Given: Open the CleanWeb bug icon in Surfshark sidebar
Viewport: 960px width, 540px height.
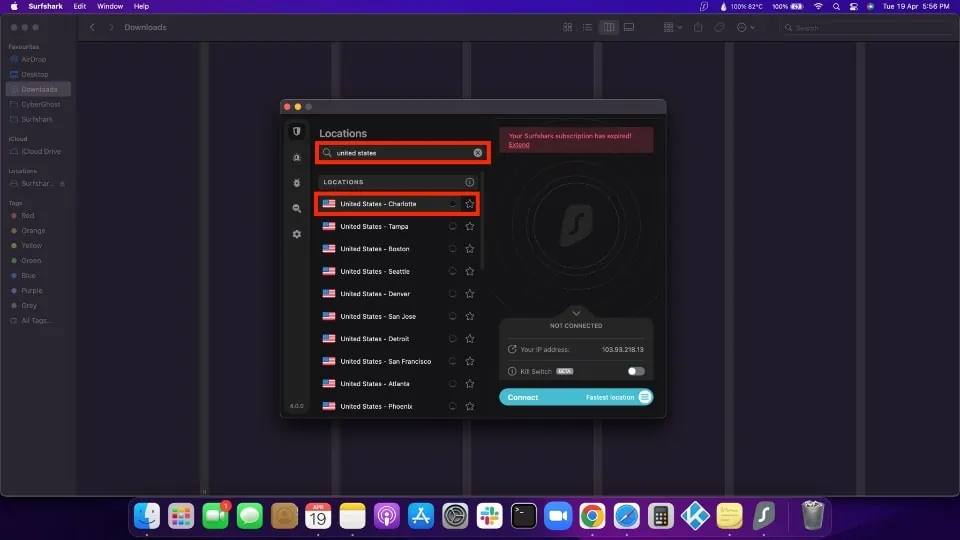Looking at the screenshot, I should click(297, 157).
